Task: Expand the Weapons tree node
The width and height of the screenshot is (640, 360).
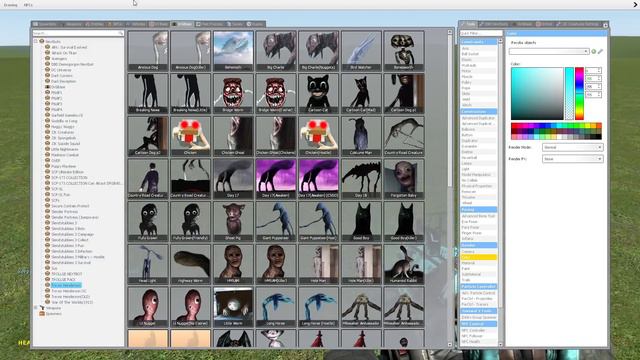Action: click(x=36, y=308)
